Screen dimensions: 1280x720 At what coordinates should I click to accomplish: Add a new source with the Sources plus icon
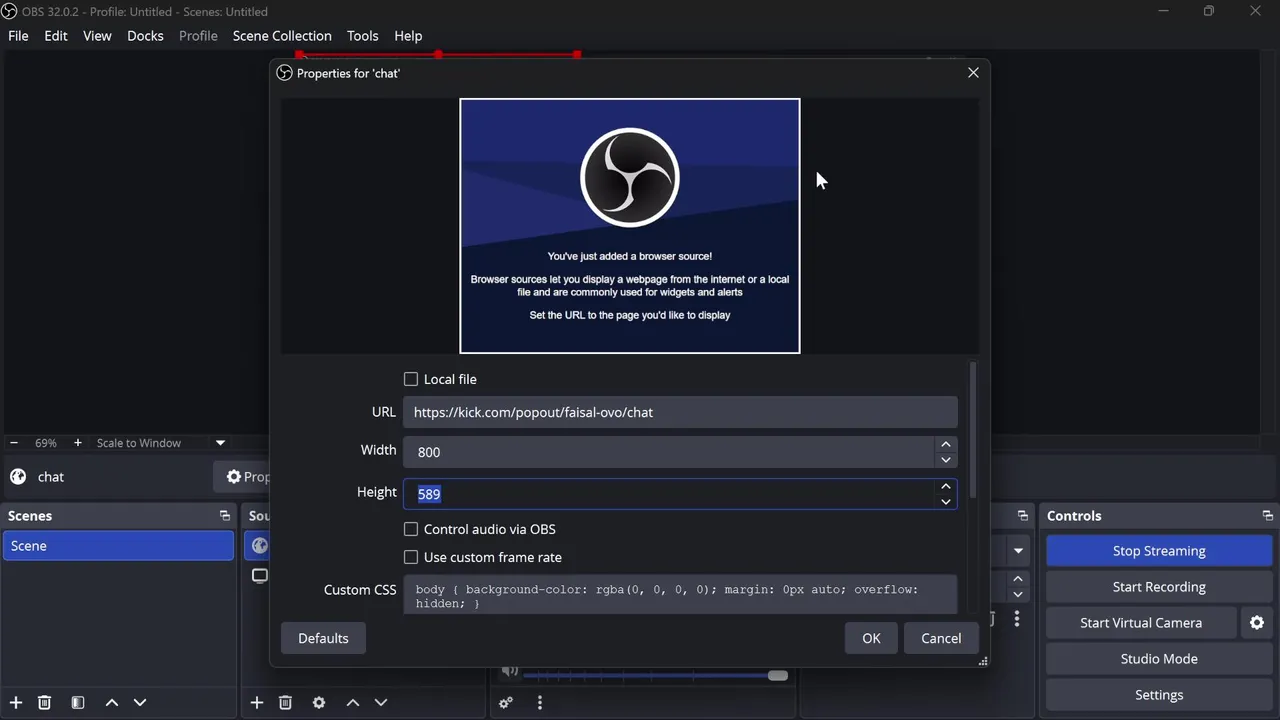point(257,703)
